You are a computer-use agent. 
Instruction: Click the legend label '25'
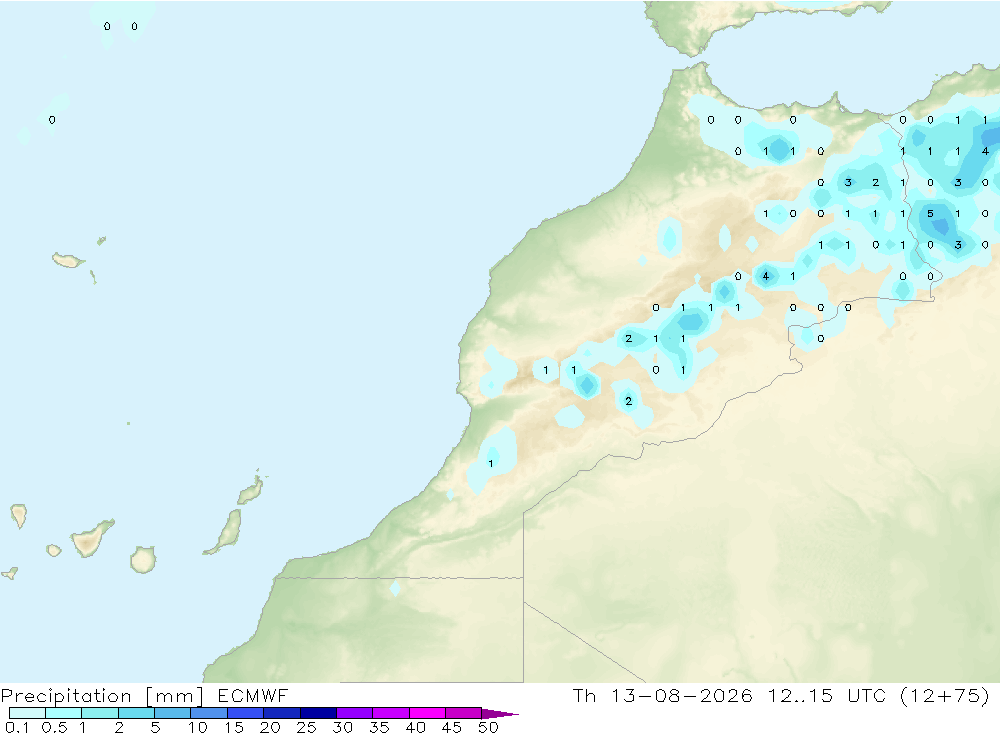306,727
